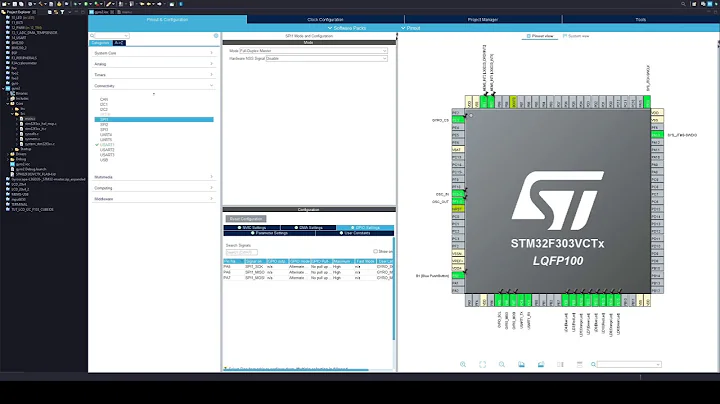
Task: Select the A->Z tab in peripherals panel
Action: [x=119, y=43]
